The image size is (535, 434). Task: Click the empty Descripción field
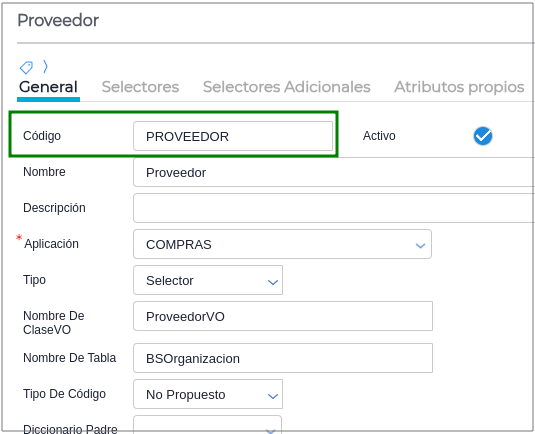[334, 208]
